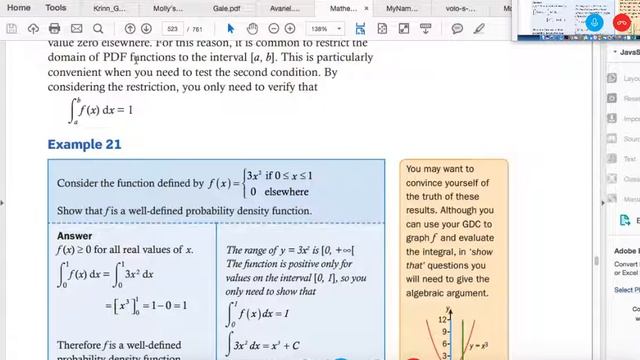Viewport: 640px width, 360px height.
Task: Print the document with the printer icon
Action: [x=54, y=29]
